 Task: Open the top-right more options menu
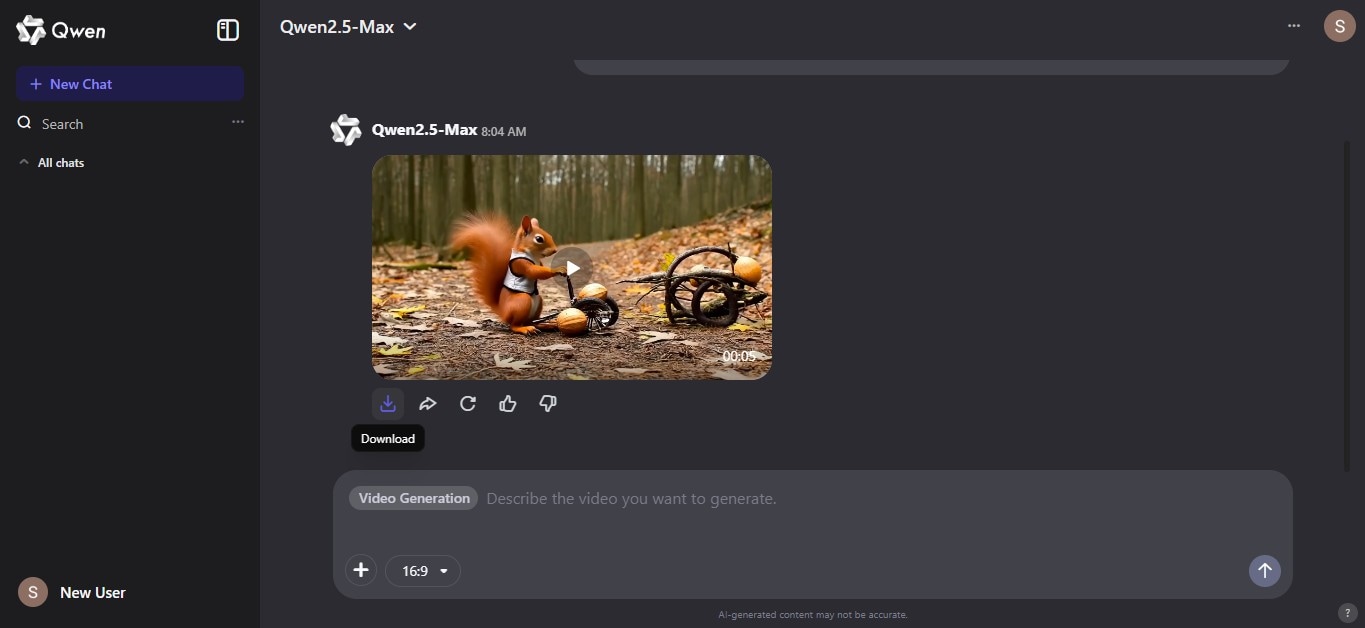point(1294,26)
